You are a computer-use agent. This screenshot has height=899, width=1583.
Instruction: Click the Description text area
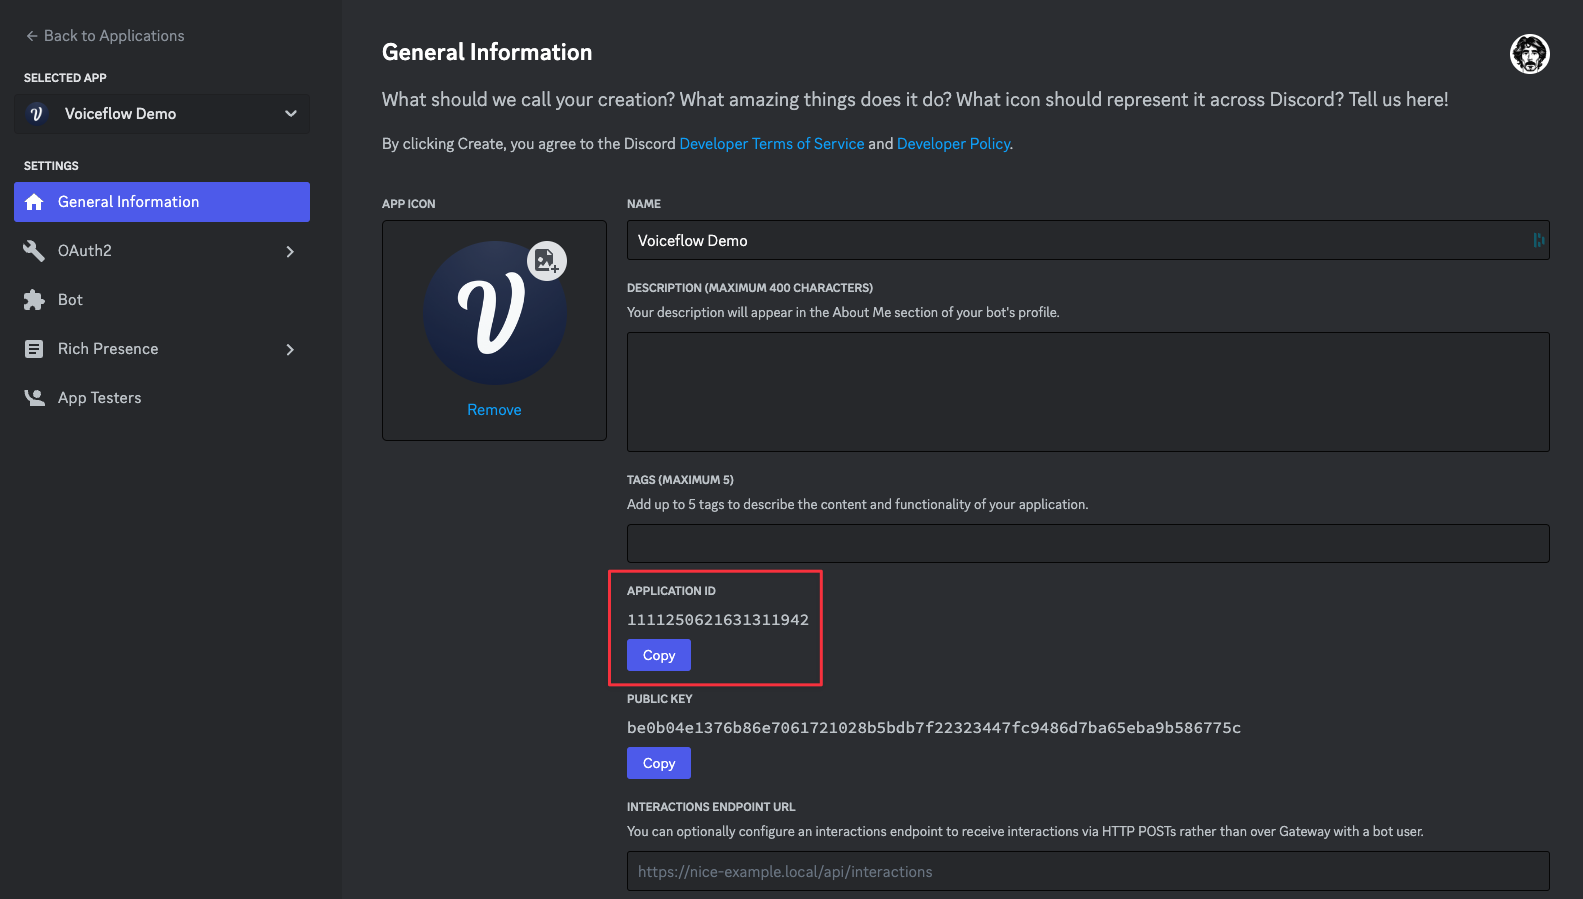coord(1088,392)
